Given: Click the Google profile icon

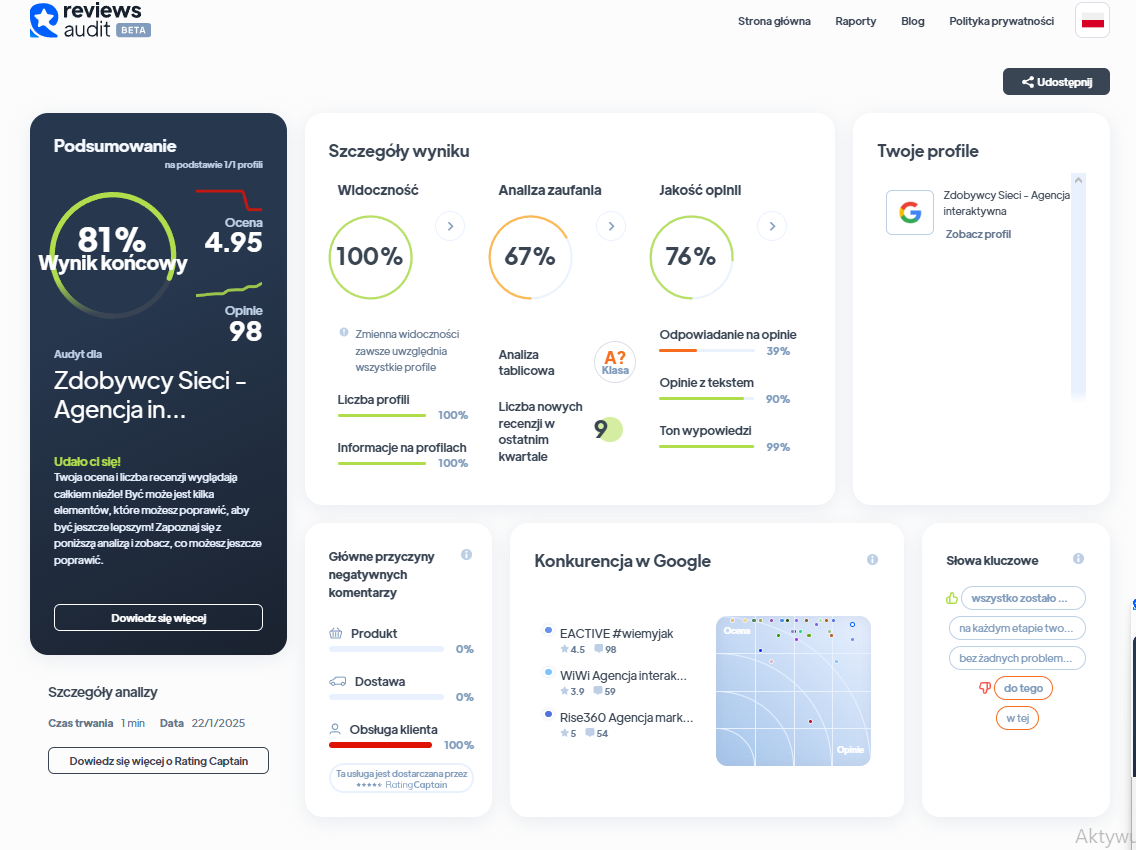Looking at the screenshot, I should point(910,212).
